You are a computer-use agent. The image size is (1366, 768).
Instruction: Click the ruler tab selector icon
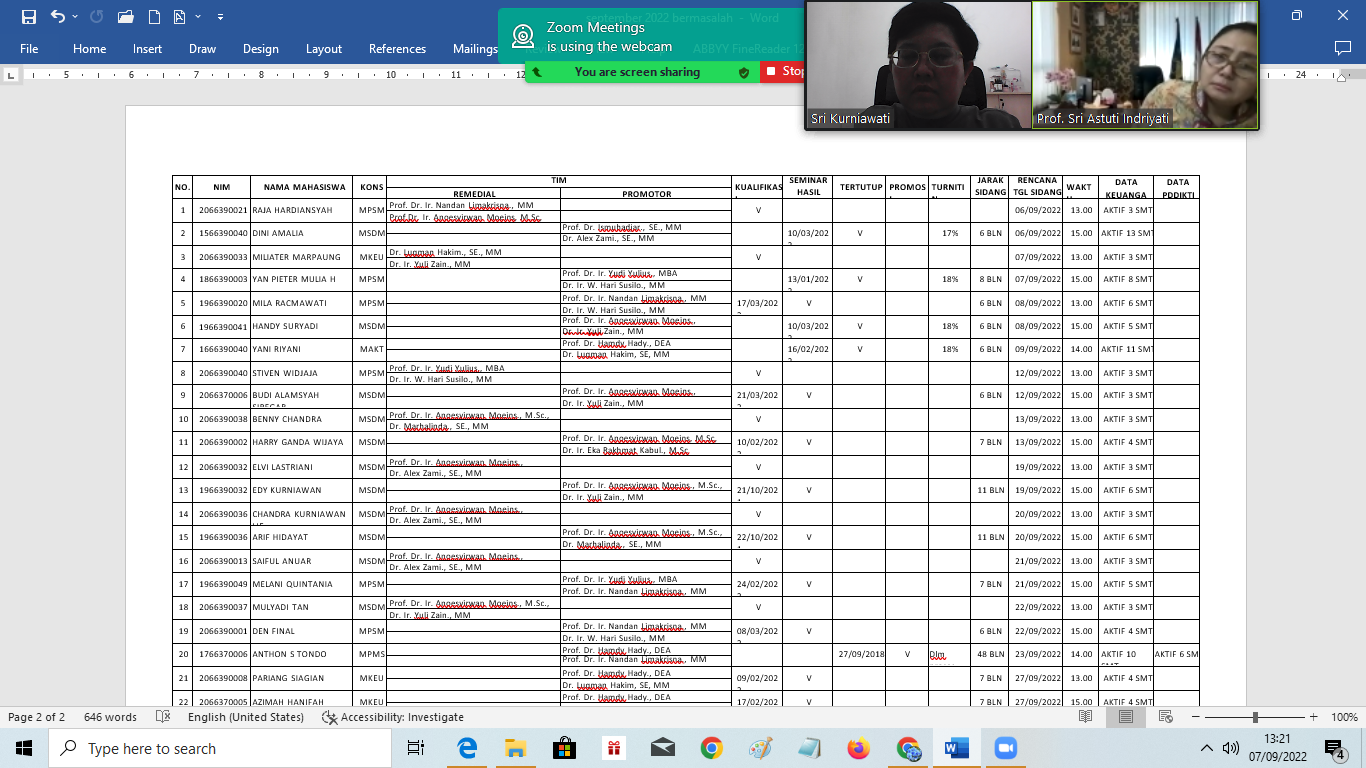(x=10, y=75)
